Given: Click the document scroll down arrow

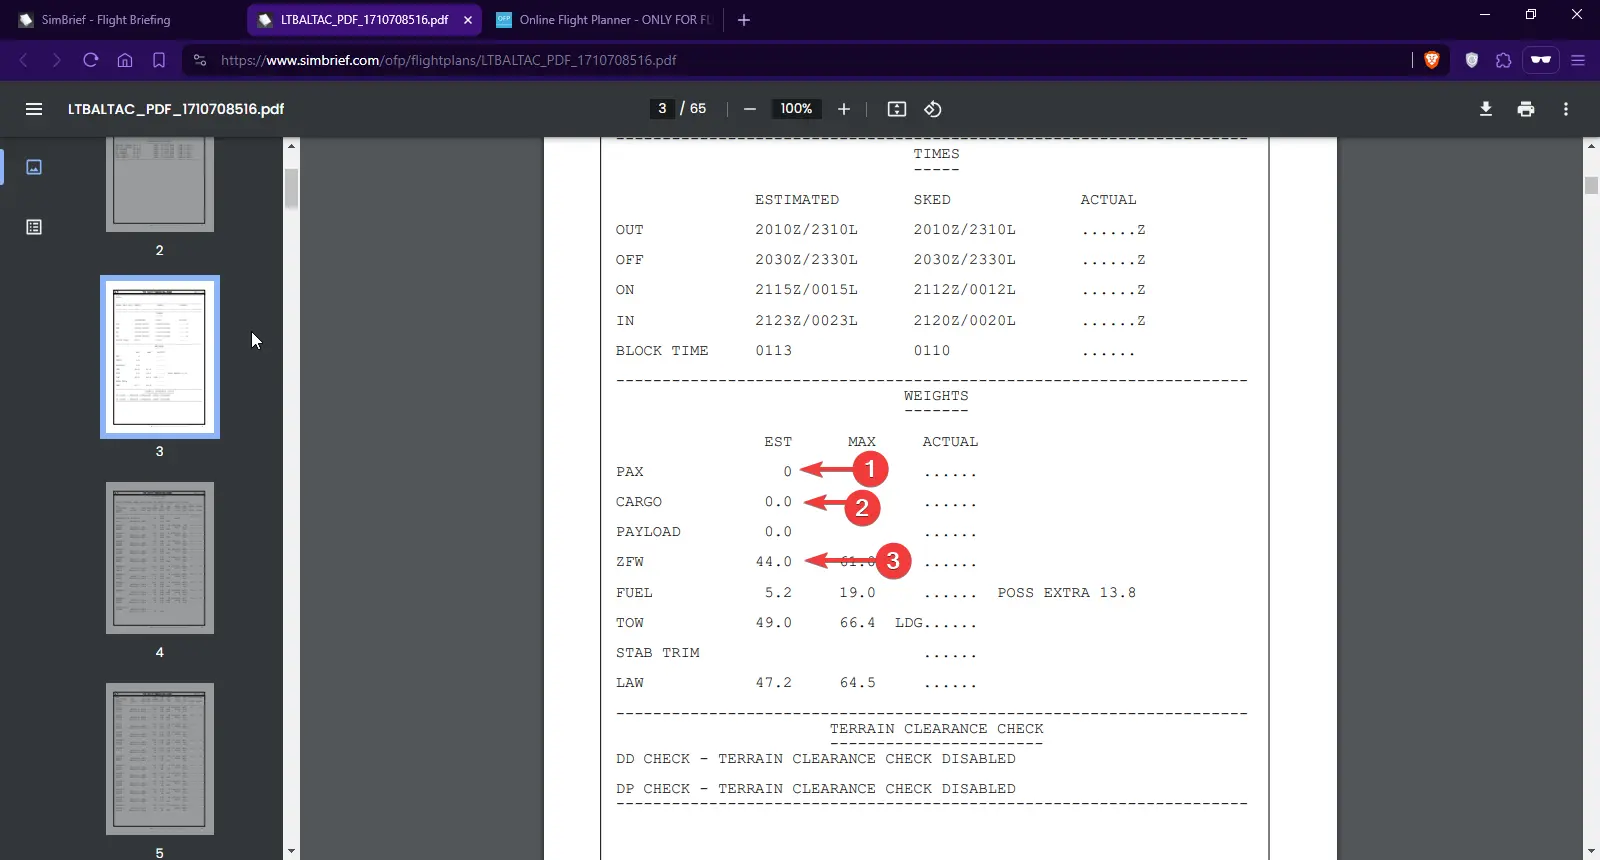Looking at the screenshot, I should point(1591,851).
